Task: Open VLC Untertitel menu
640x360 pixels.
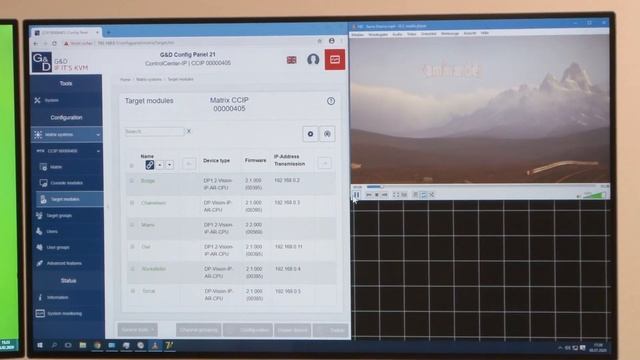Action: (429, 34)
